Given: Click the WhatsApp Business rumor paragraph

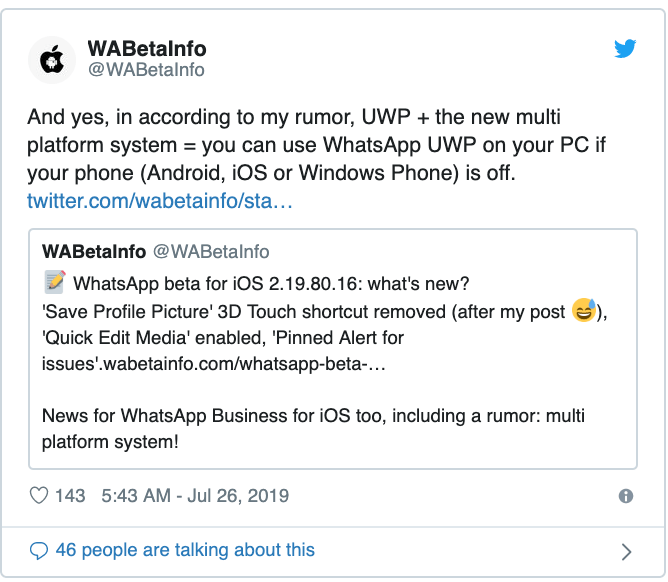Looking at the screenshot, I should click(x=313, y=429).
